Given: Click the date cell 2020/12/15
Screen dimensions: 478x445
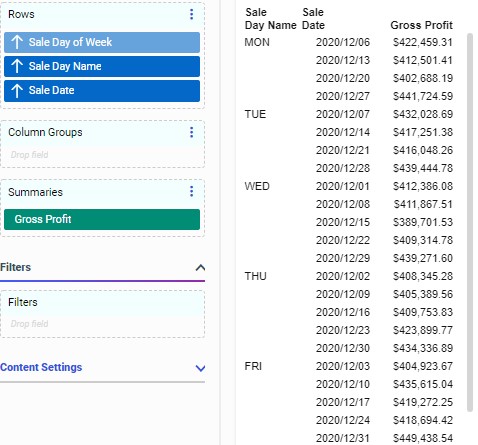Looking at the screenshot, I should pos(343,222).
